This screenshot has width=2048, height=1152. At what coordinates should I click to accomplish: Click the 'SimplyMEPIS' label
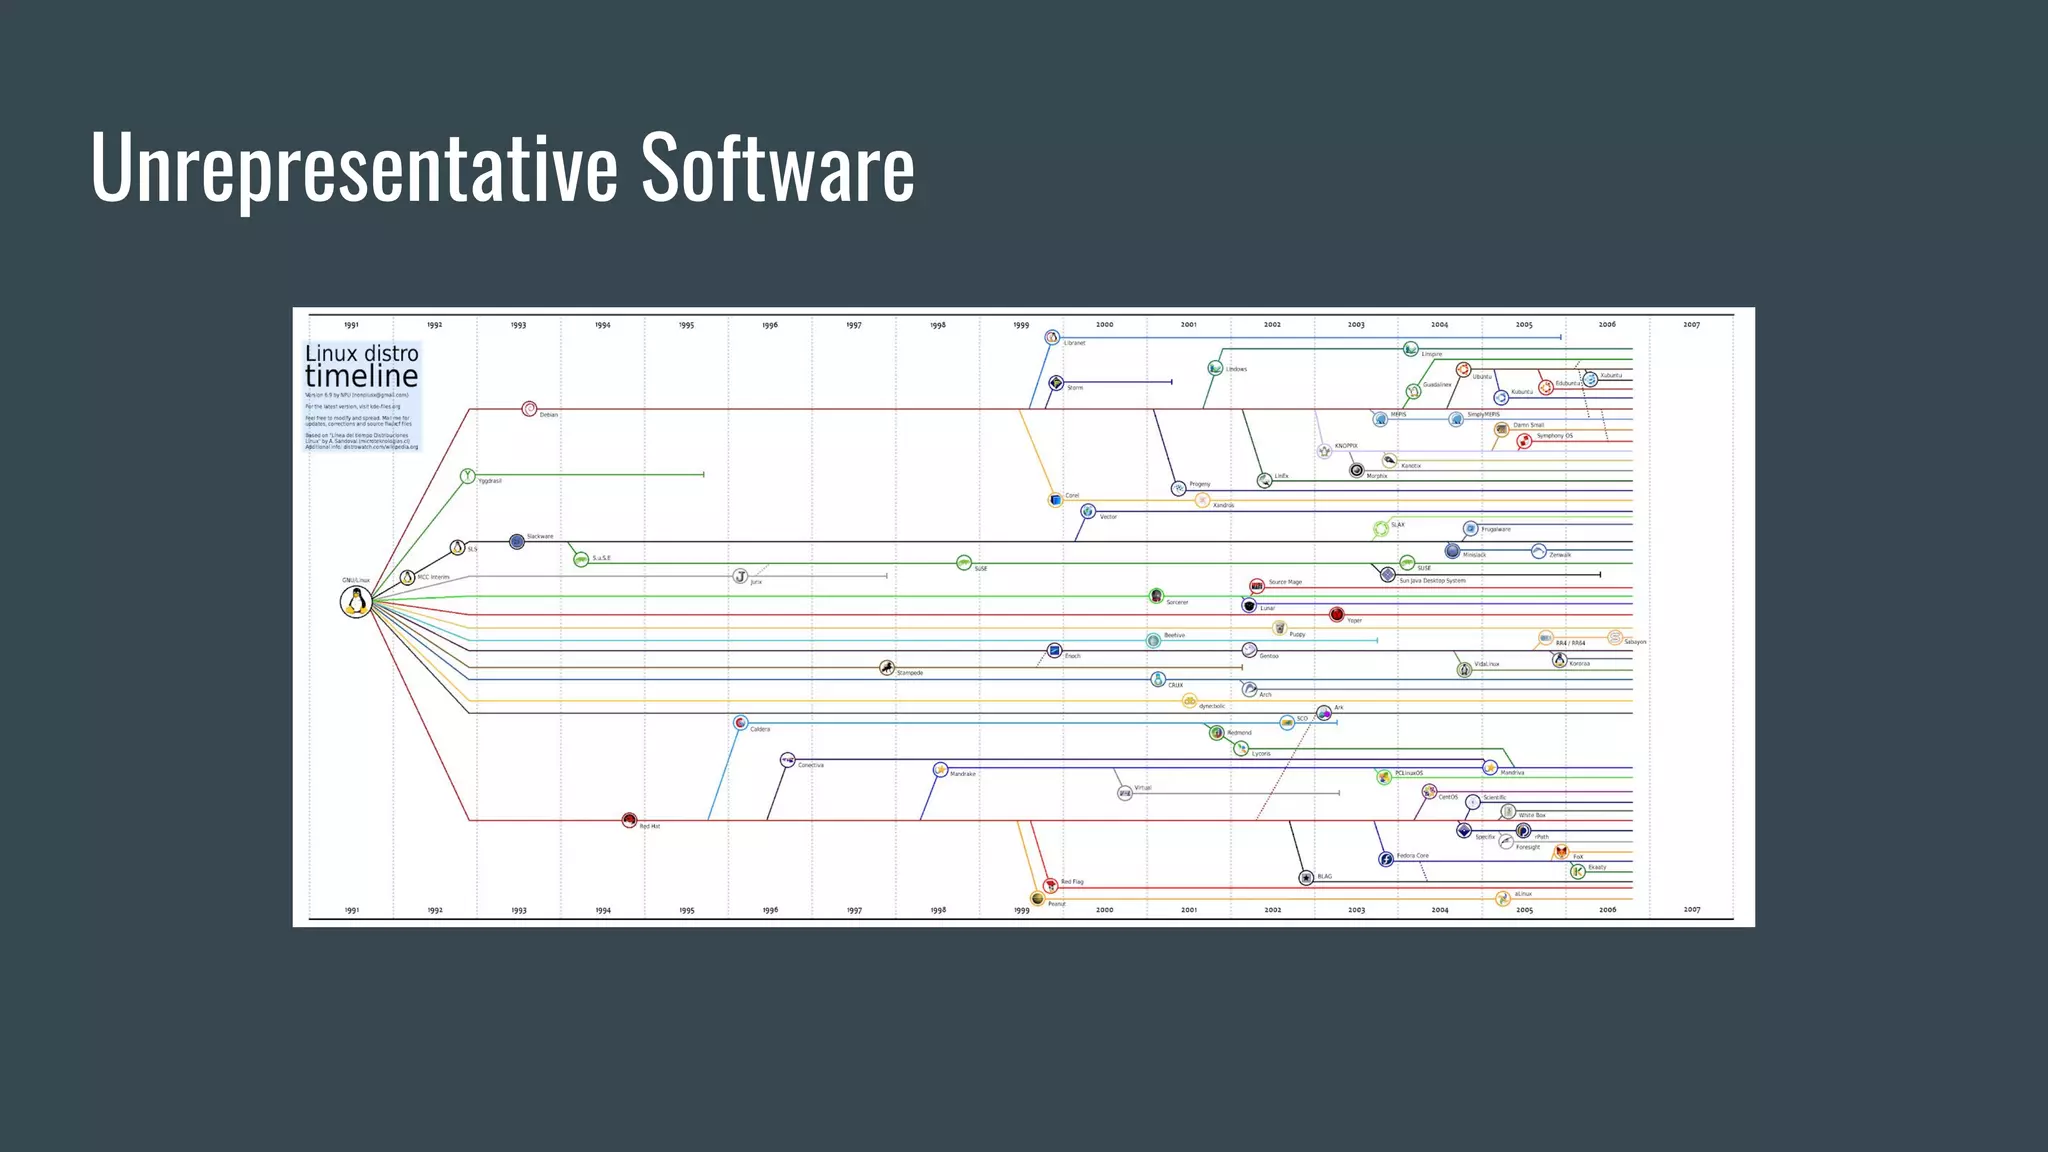pos(1483,414)
